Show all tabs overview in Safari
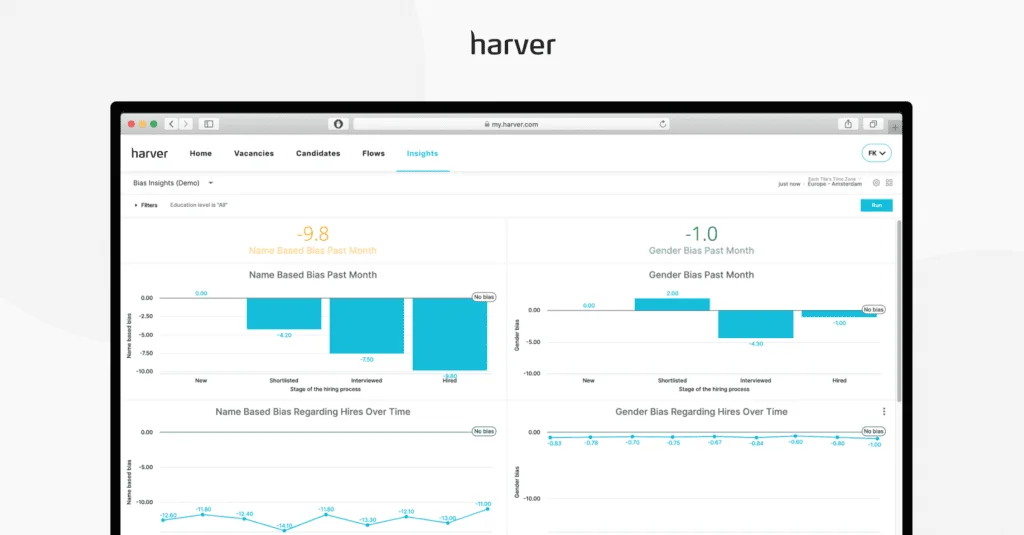The height and width of the screenshot is (535, 1024). point(873,124)
